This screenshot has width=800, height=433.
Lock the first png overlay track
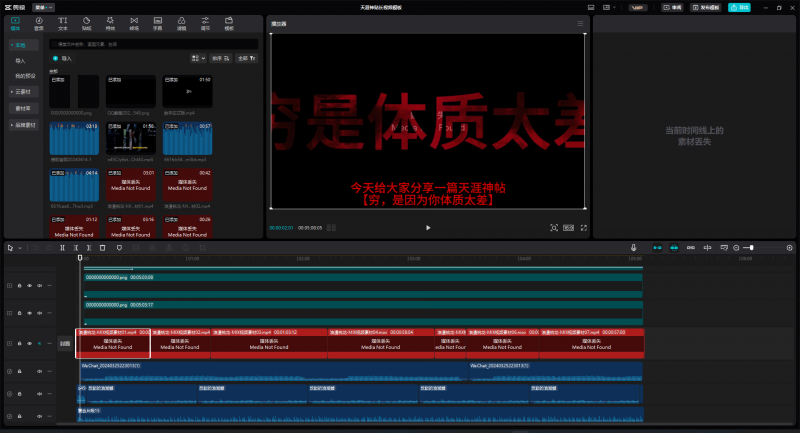(19, 286)
